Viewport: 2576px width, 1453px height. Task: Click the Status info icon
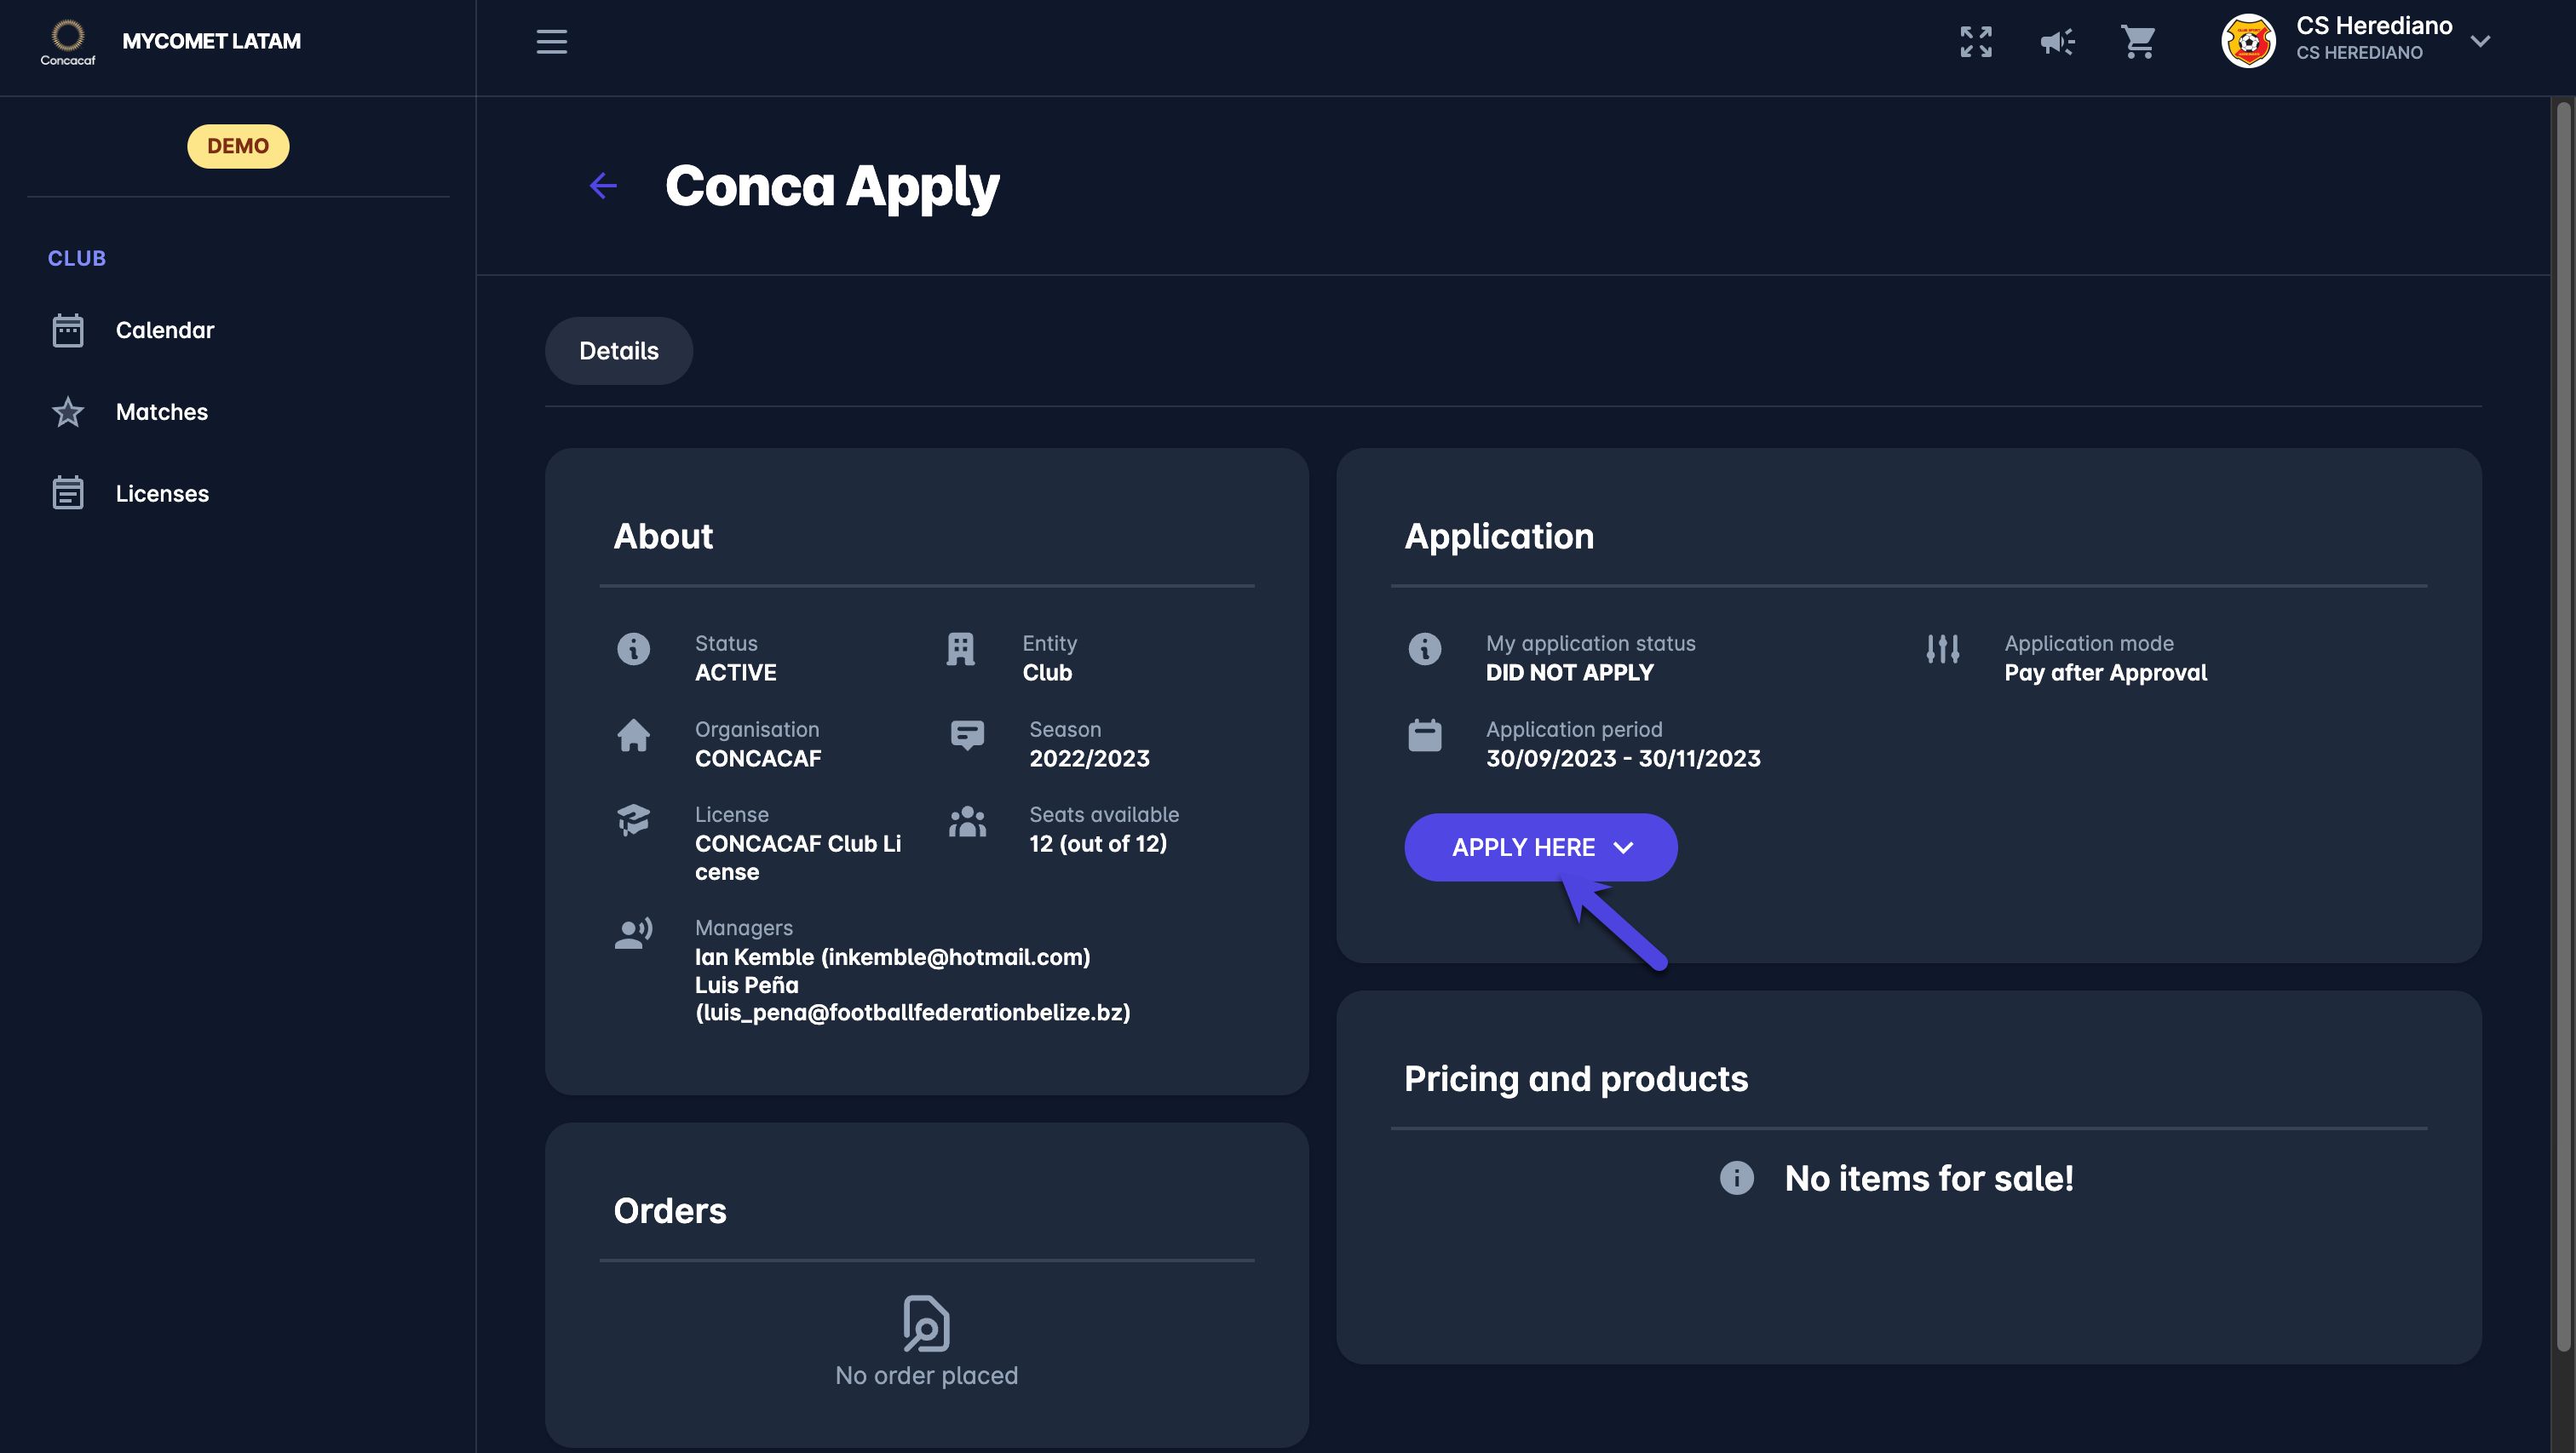coord(633,649)
